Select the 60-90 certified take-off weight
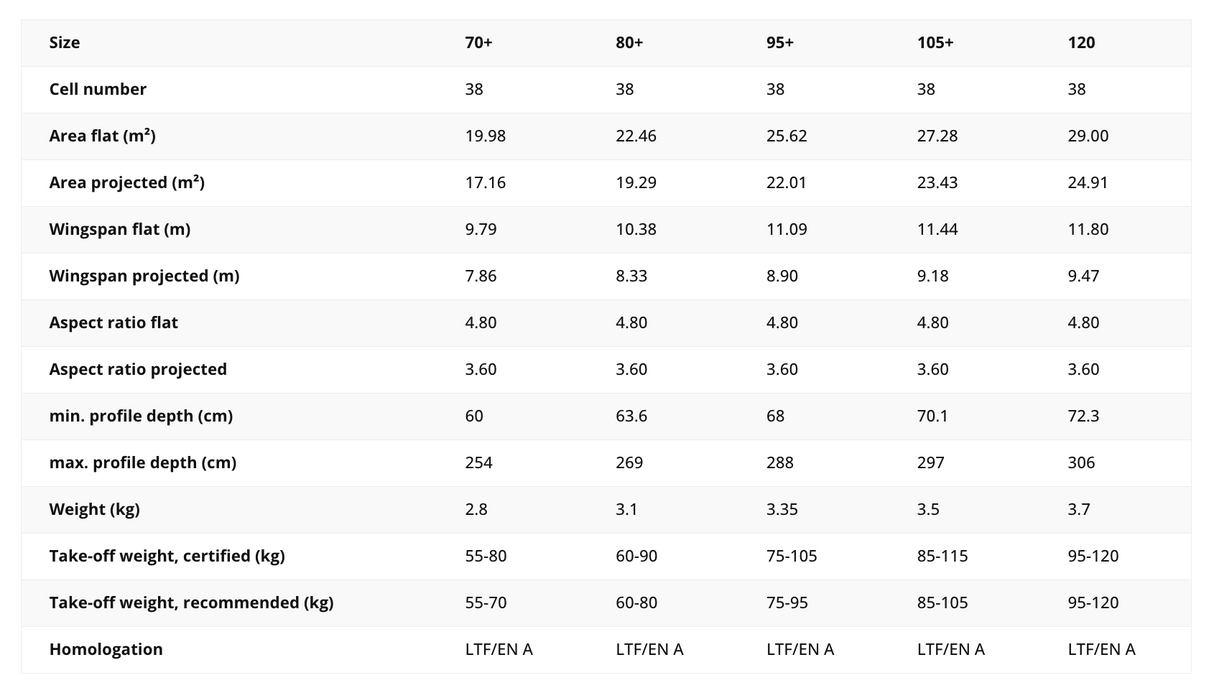Image resolution: width=1214 pixels, height=698 pixels. click(x=637, y=556)
